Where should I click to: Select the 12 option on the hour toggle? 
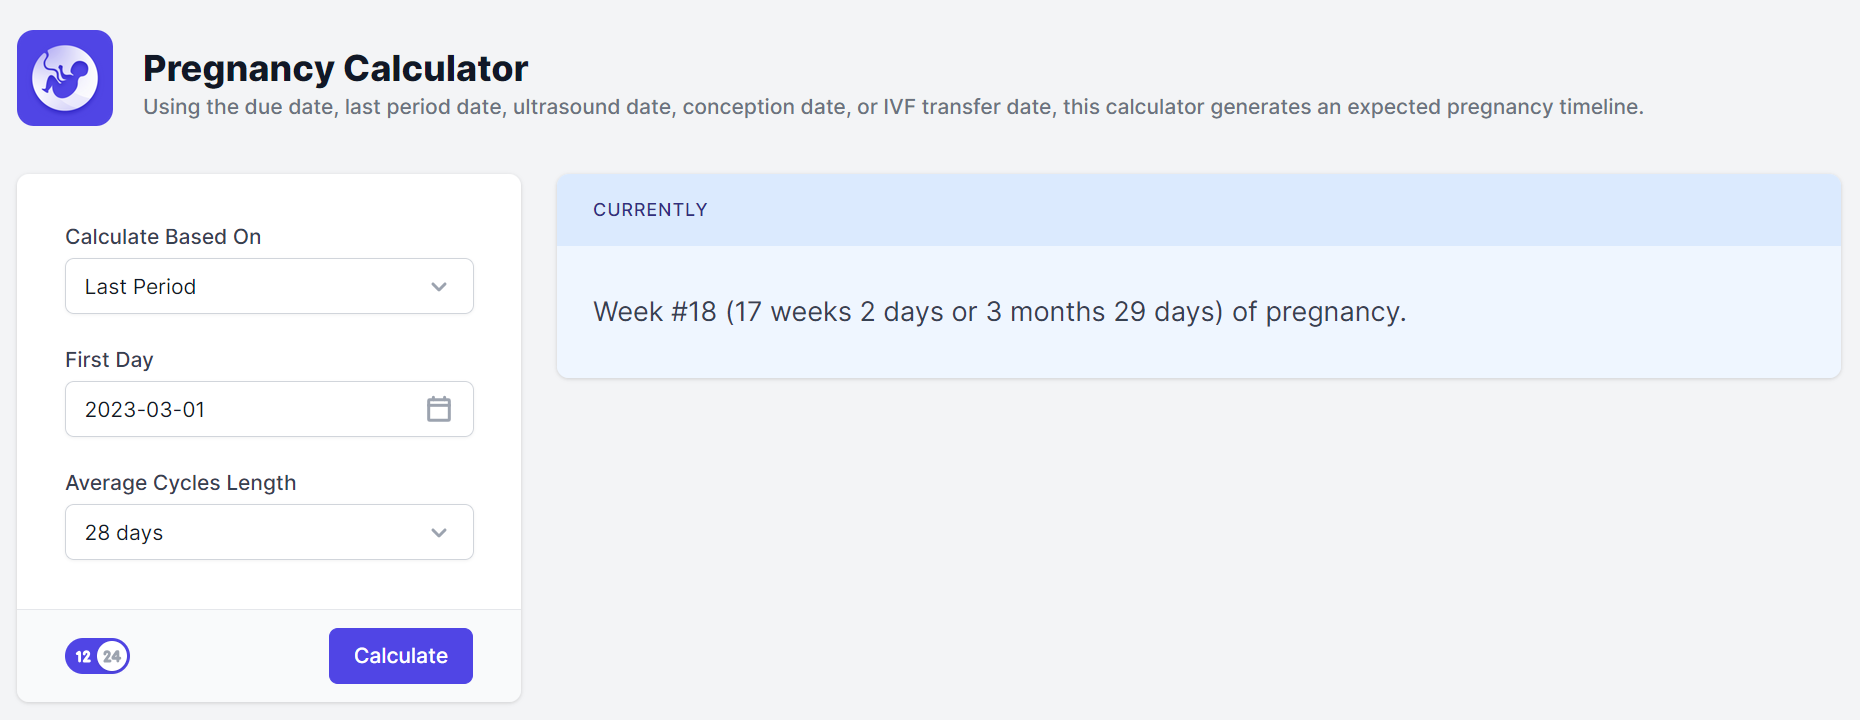[x=83, y=656]
